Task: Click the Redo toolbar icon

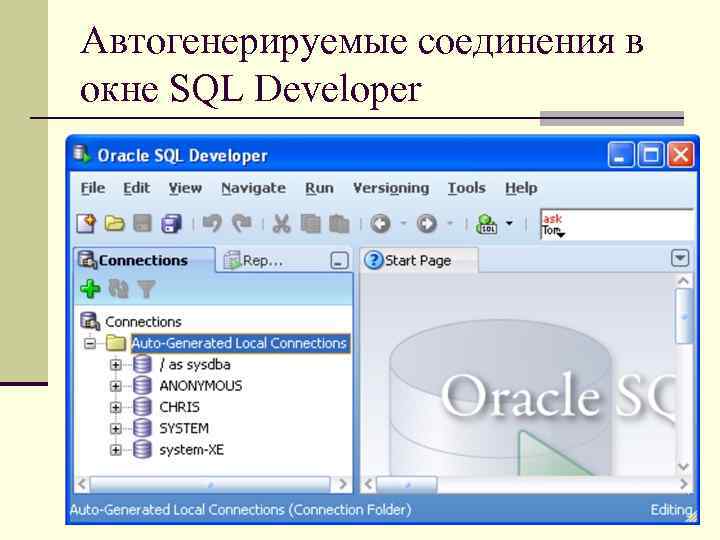Action: coord(242,224)
